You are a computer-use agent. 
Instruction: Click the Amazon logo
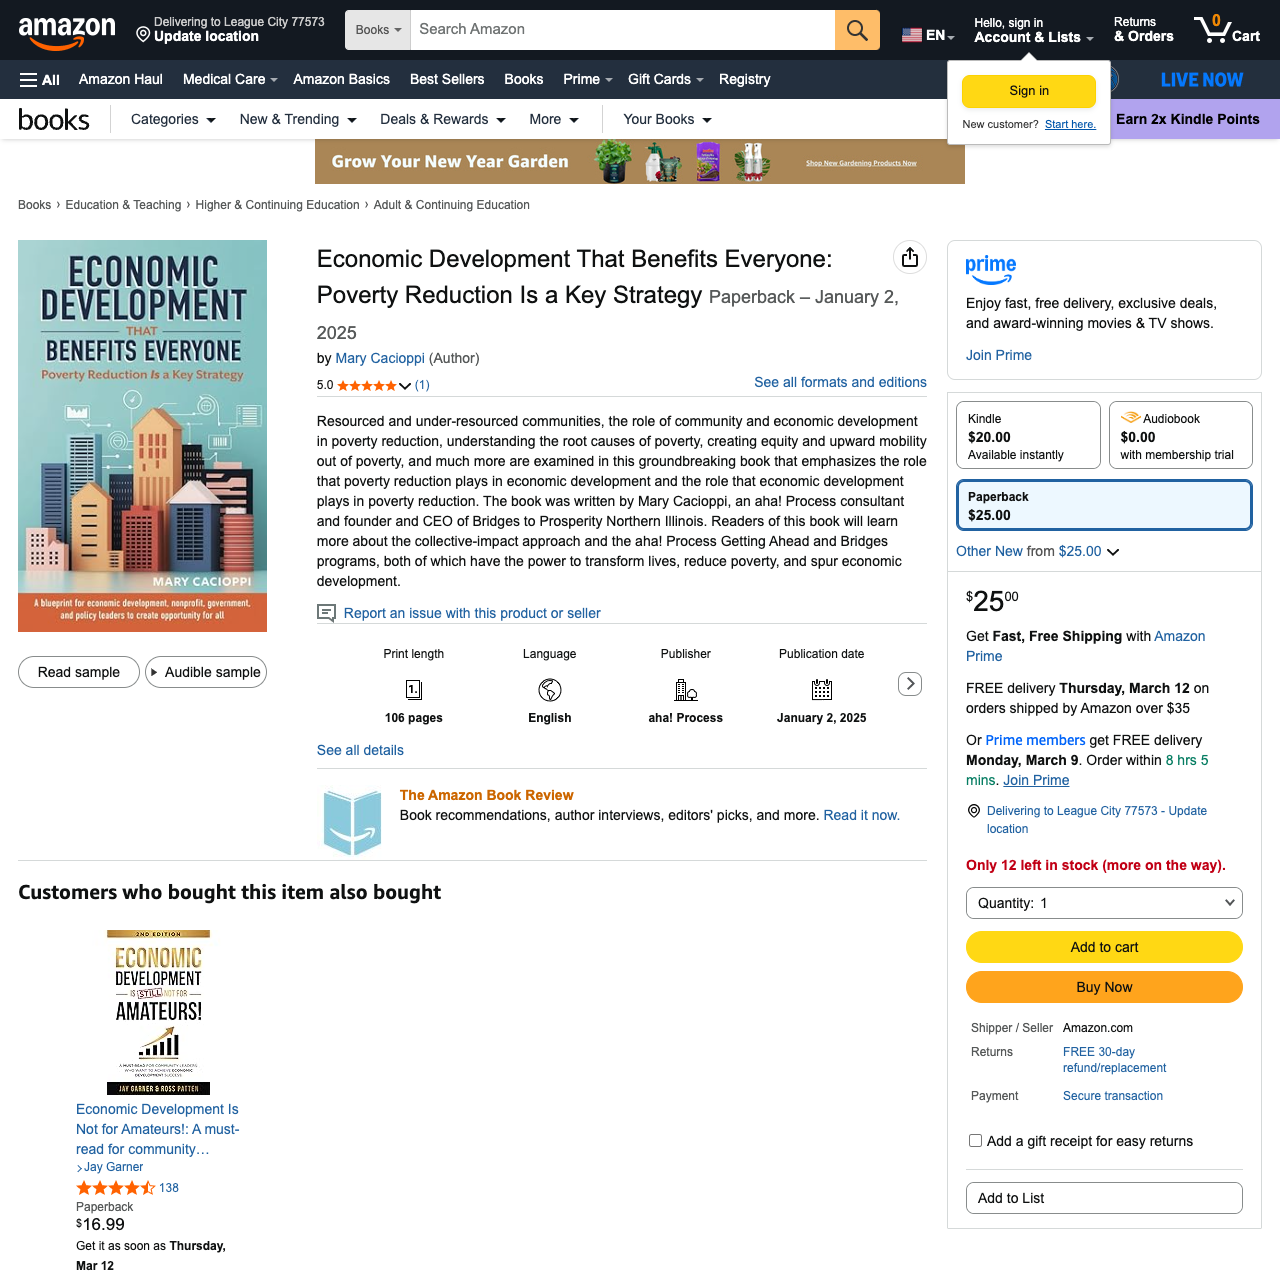click(67, 31)
